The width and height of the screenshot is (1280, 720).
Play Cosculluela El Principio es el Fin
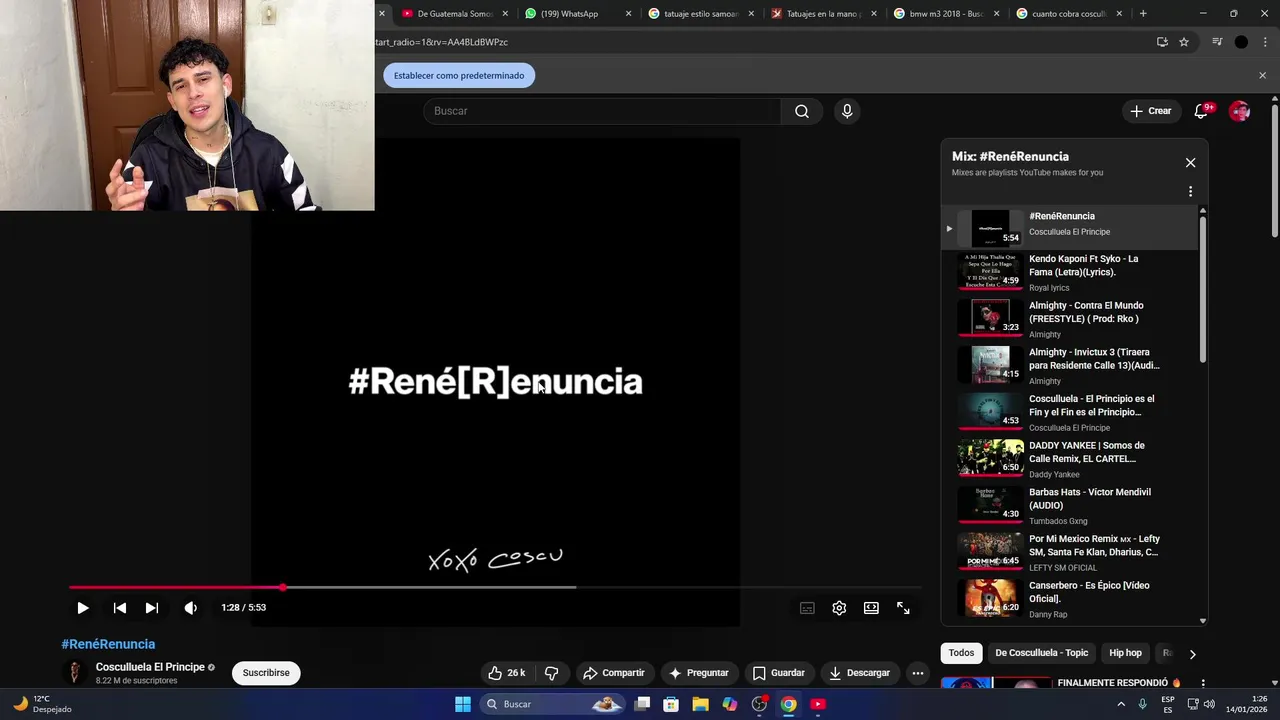click(x=1070, y=412)
